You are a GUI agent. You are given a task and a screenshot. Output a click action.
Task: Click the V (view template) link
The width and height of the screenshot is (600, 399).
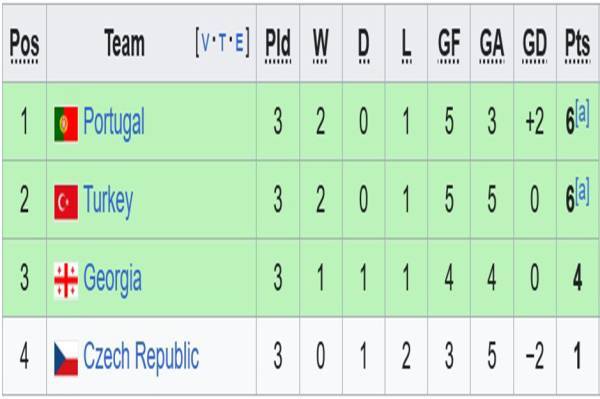click(205, 42)
